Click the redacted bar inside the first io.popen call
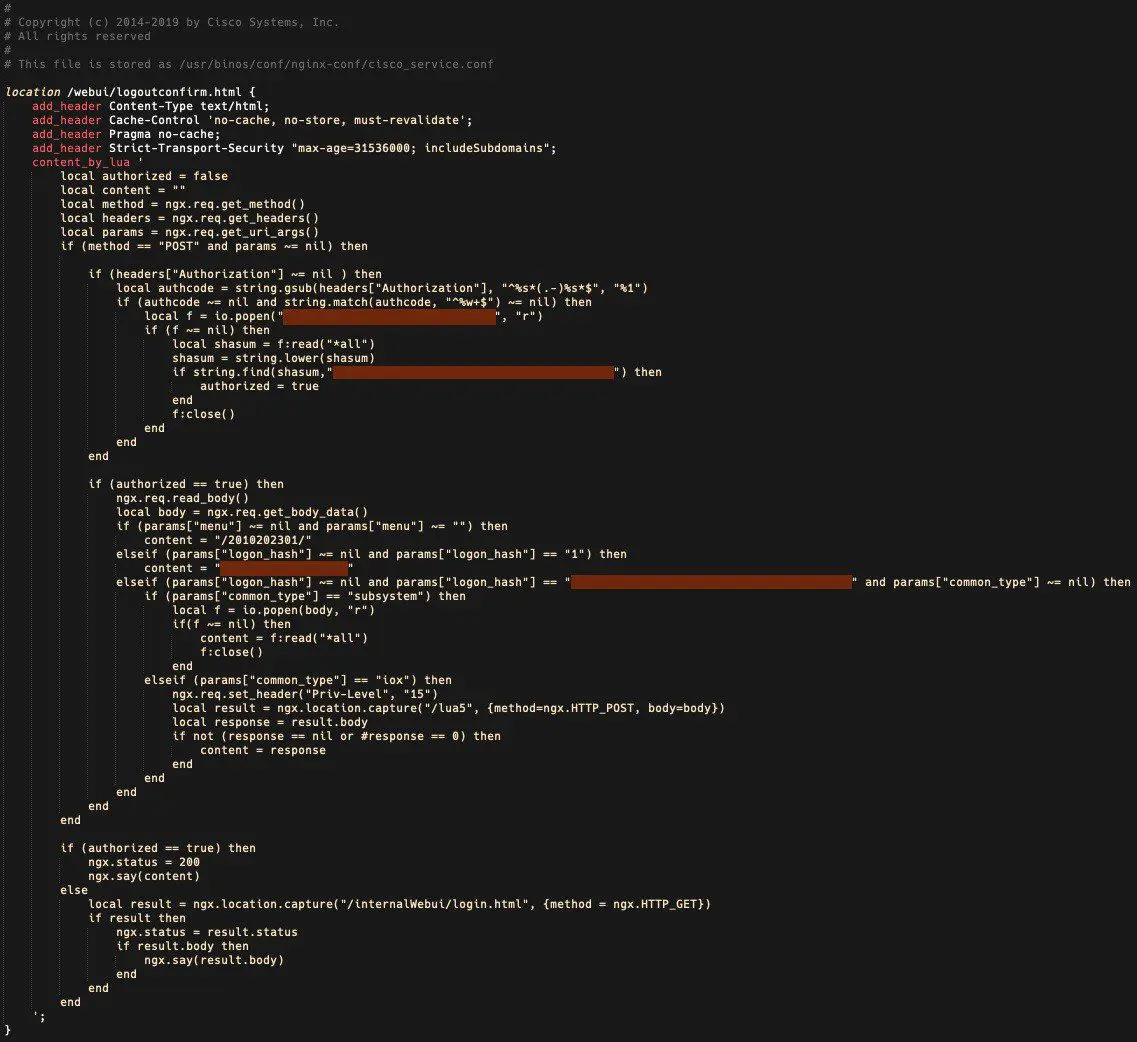The height and width of the screenshot is (1042, 1137). coord(389,316)
